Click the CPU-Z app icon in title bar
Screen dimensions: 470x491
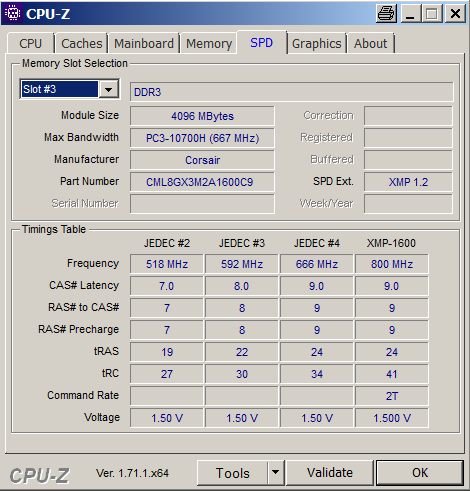[x=13, y=13]
